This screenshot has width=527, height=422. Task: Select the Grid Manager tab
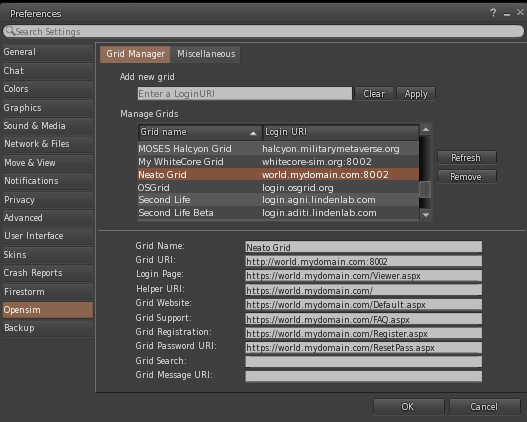click(135, 54)
